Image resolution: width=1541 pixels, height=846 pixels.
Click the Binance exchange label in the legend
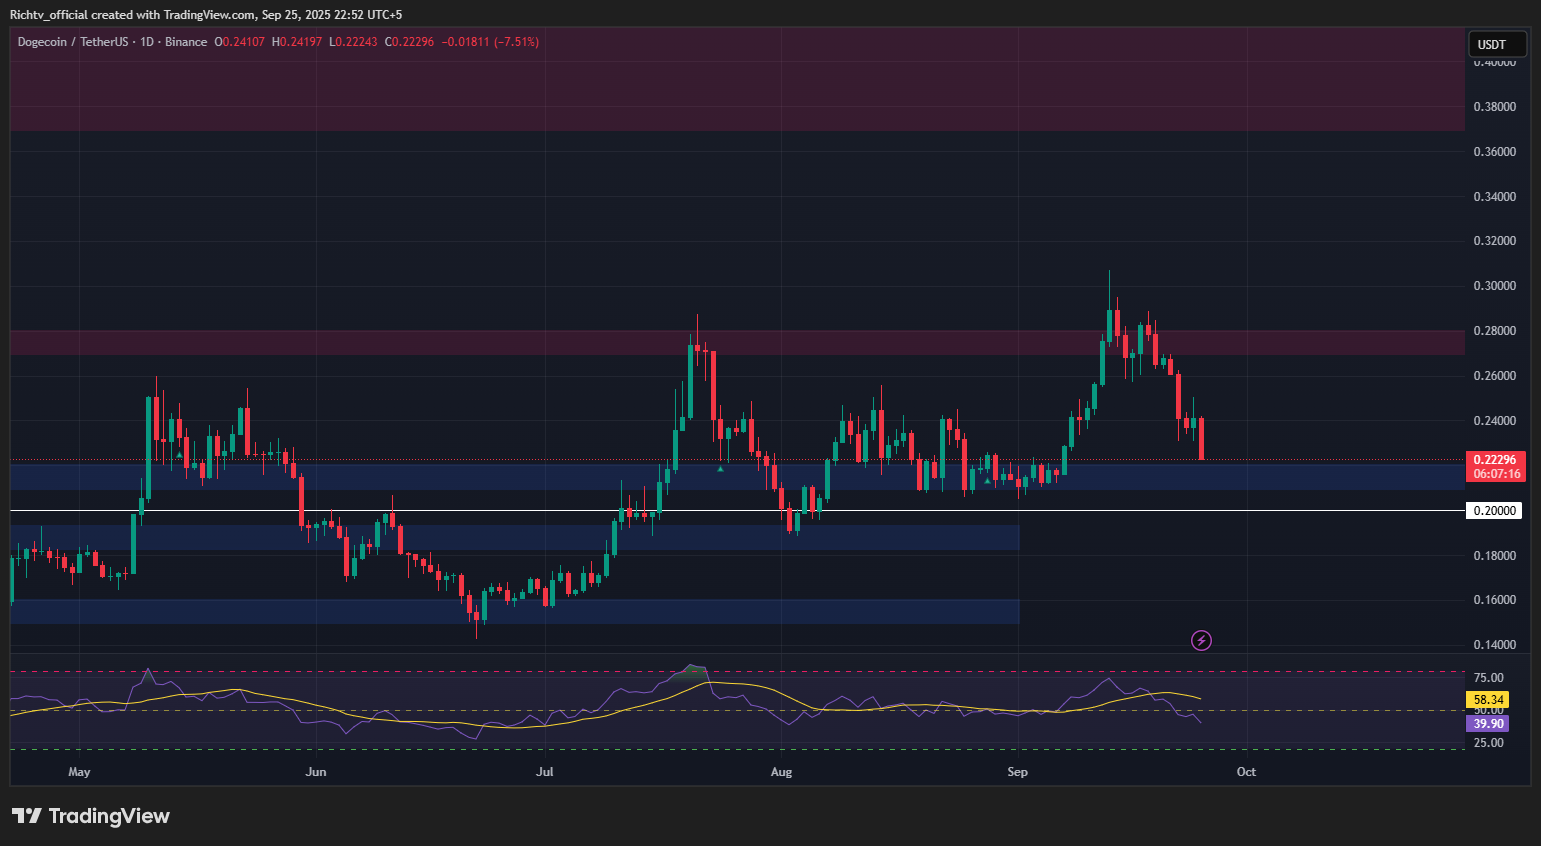click(x=186, y=42)
